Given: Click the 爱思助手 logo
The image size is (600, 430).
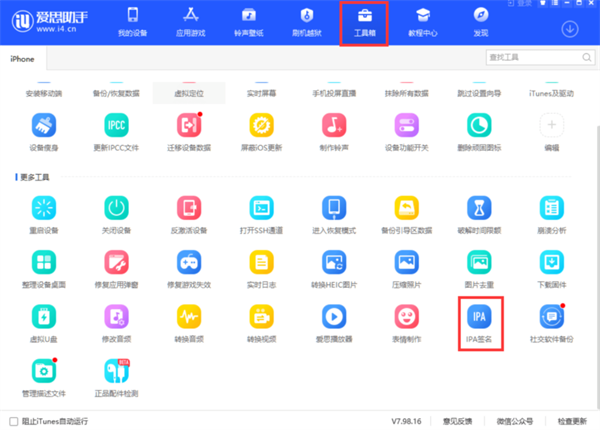Looking at the screenshot, I should [50, 21].
